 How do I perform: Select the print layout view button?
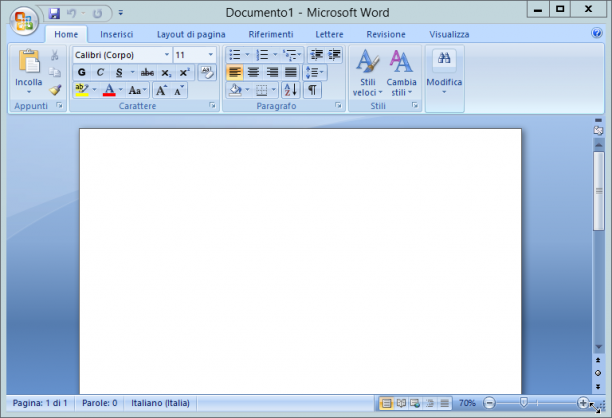click(x=386, y=403)
